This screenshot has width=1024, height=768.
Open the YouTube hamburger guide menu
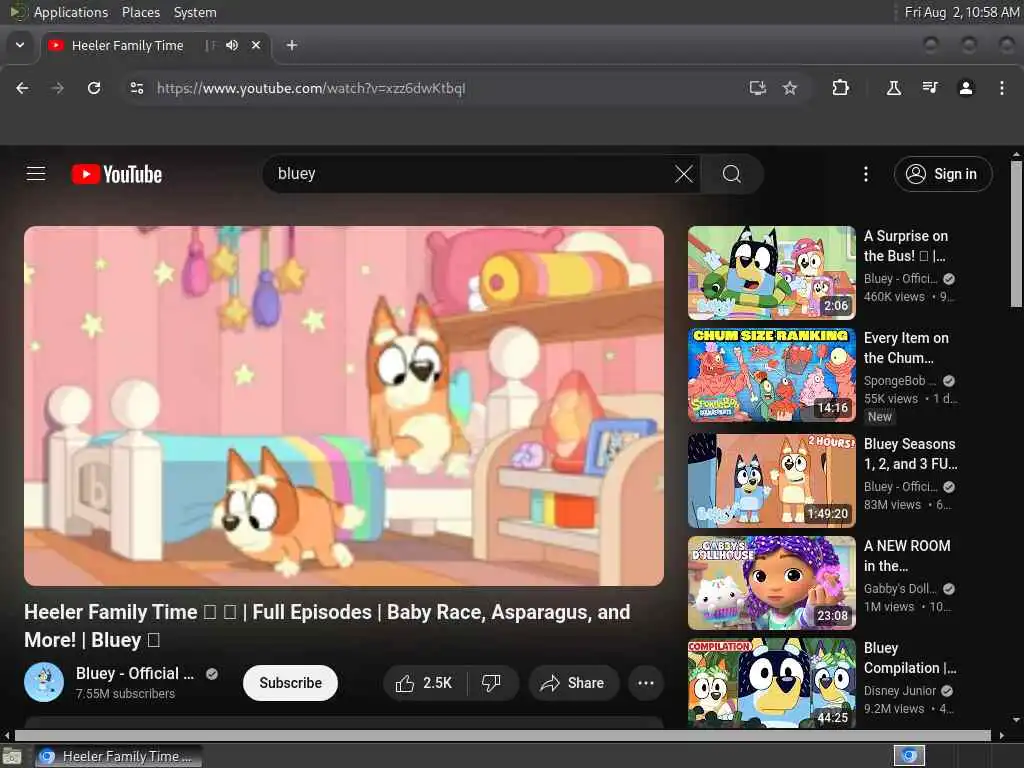[x=36, y=174]
